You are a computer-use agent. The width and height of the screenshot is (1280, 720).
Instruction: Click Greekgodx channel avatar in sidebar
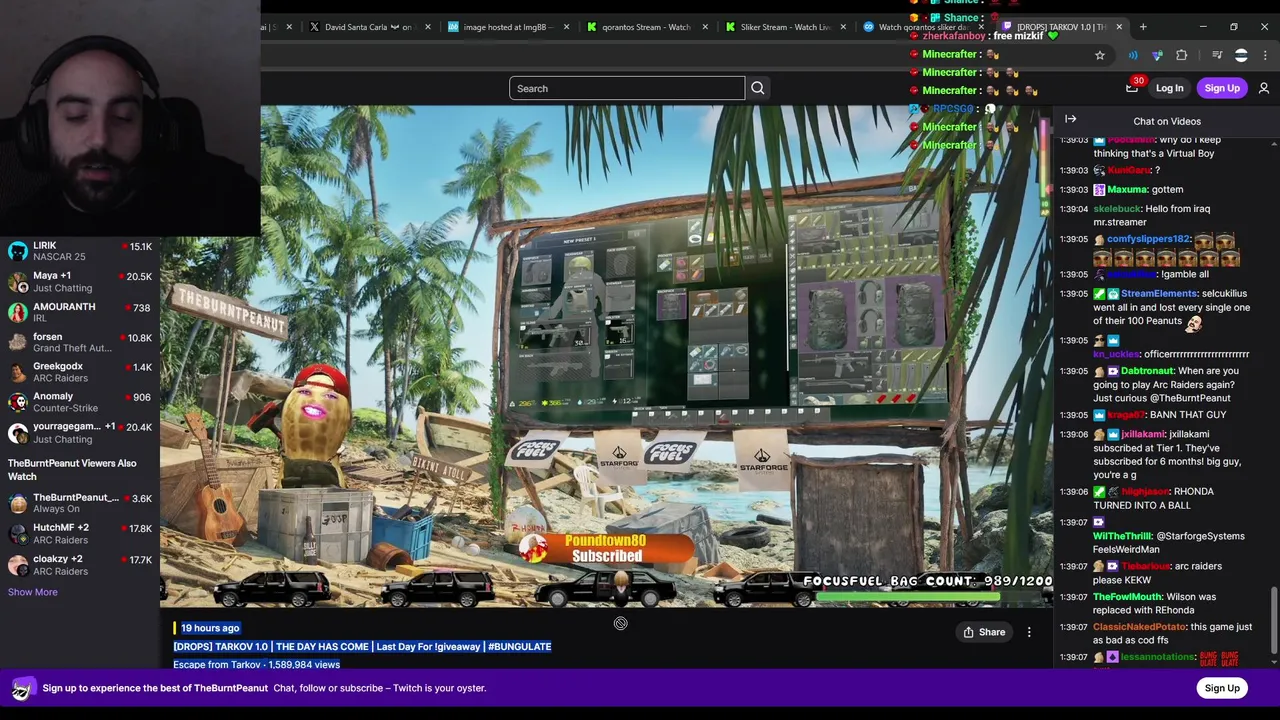coord(17,372)
